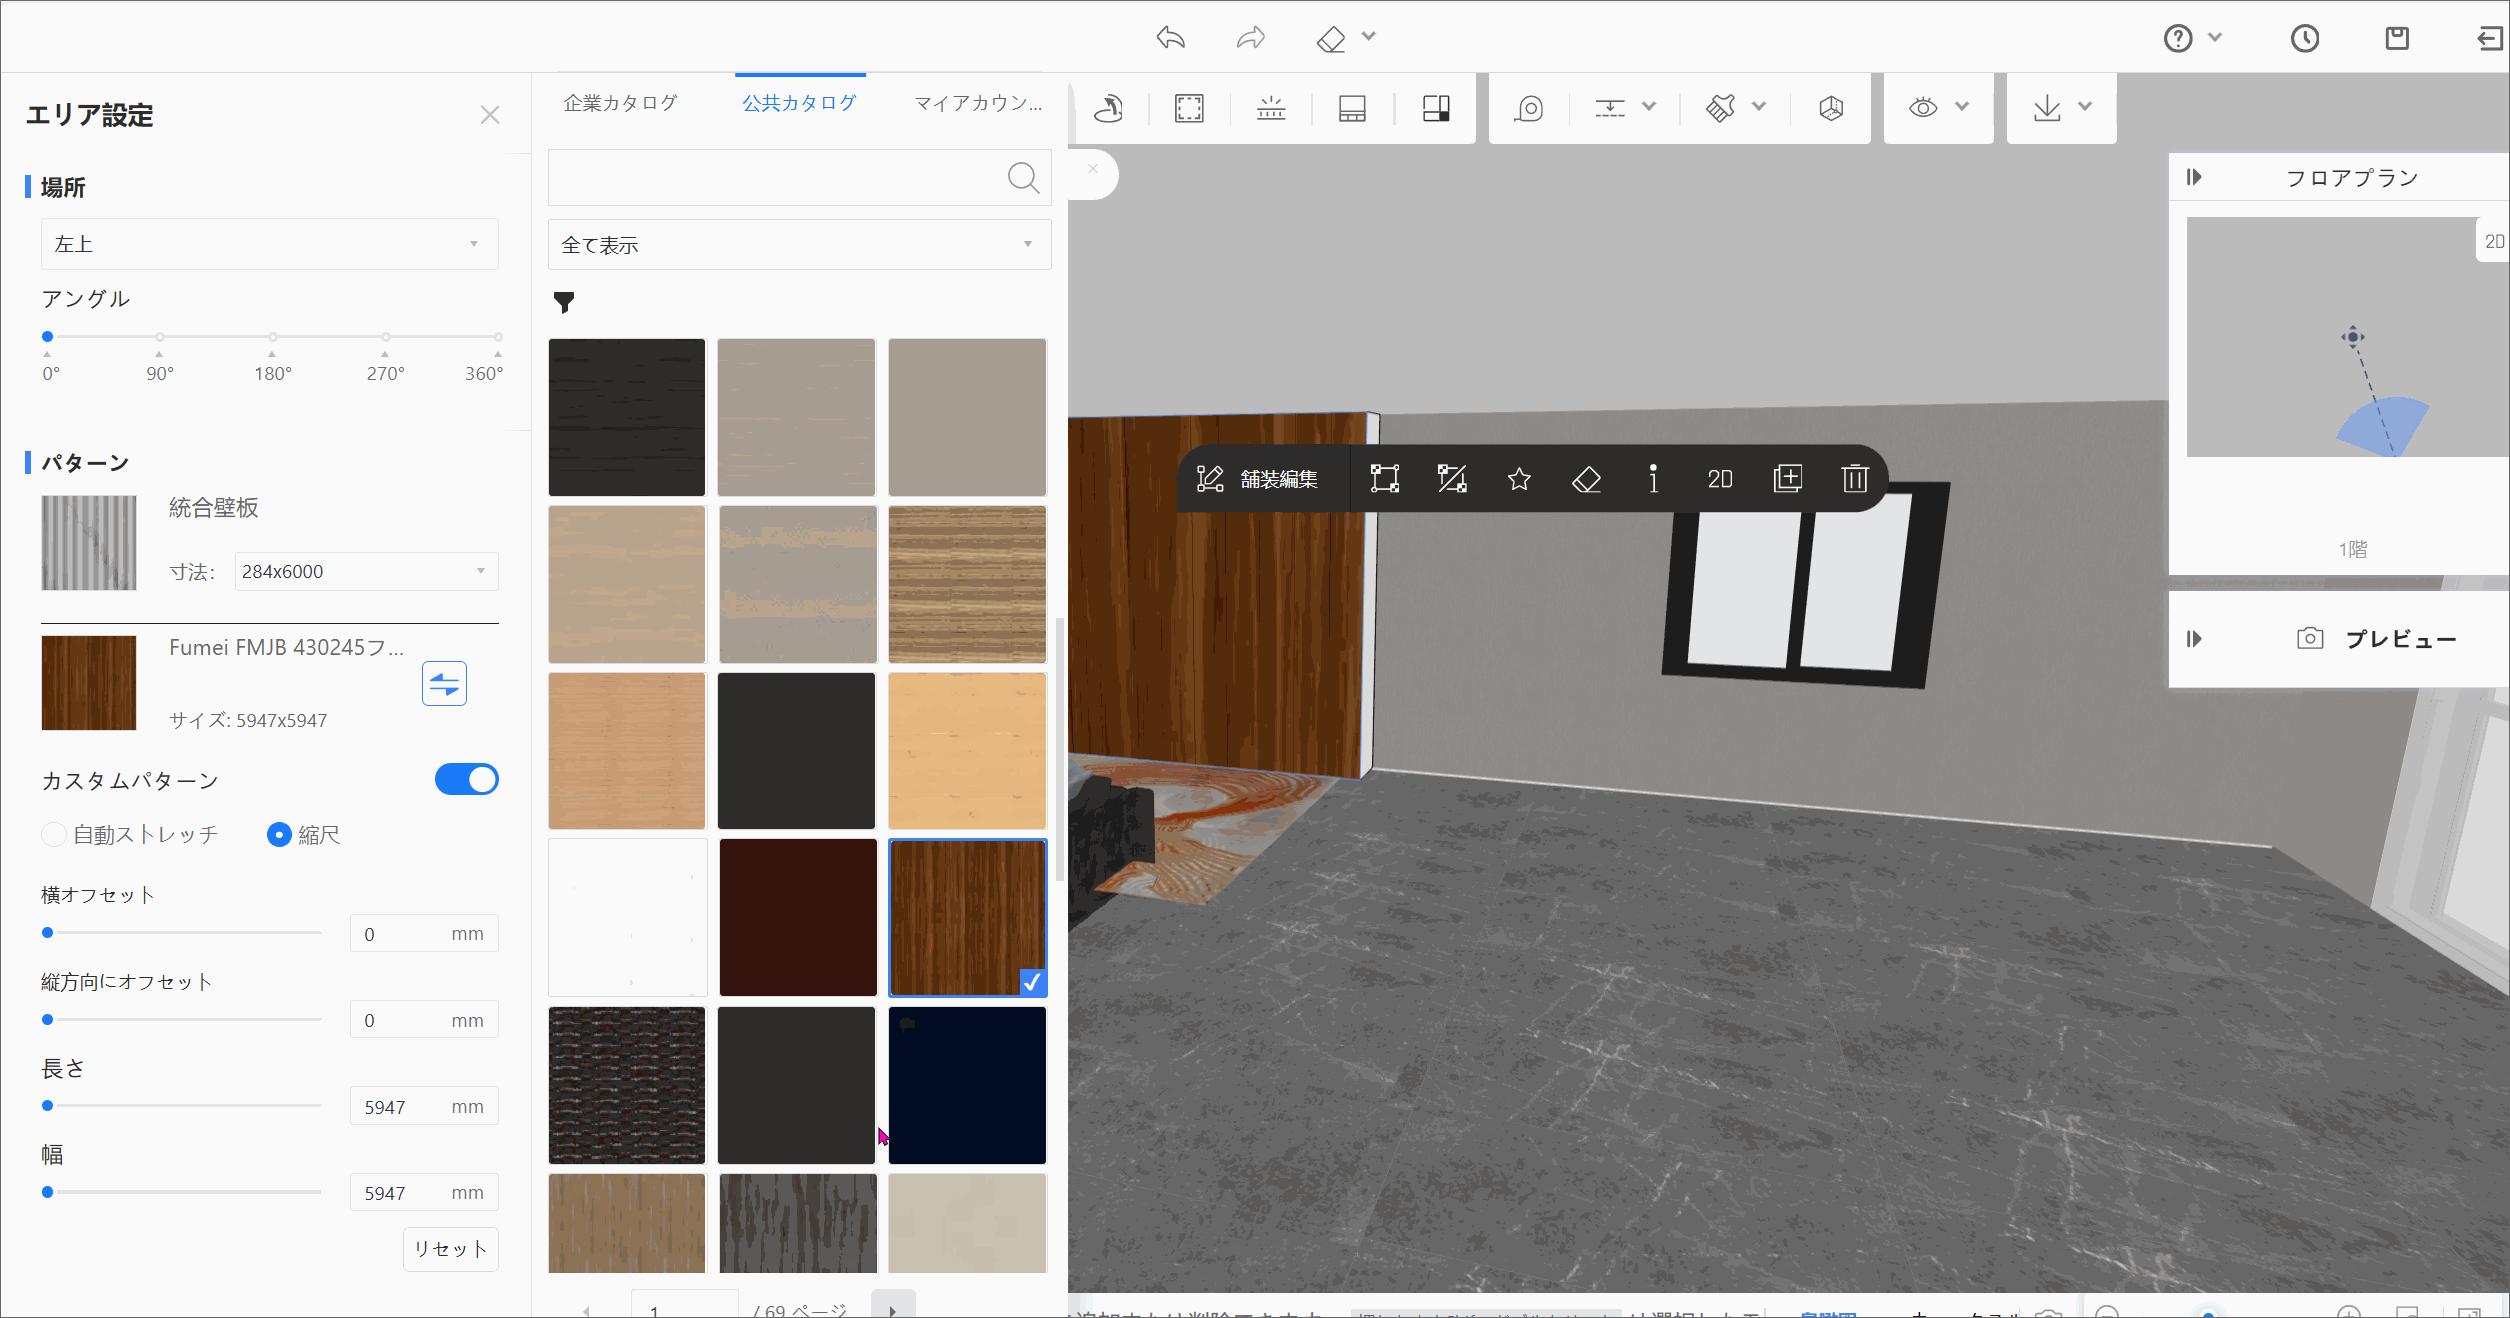Screen dimensions: 2510x1318
Task: Toggle the カスタムパターン switch
Action: 467,779
